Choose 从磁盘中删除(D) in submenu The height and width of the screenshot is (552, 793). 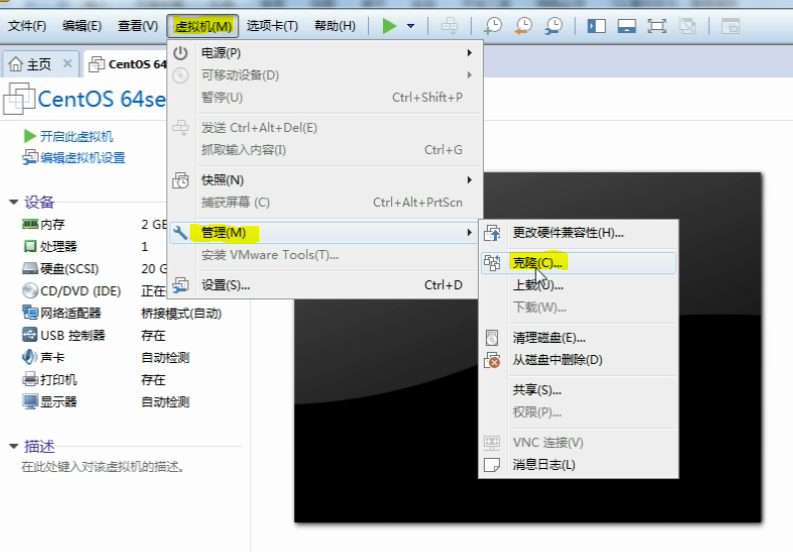(579, 360)
